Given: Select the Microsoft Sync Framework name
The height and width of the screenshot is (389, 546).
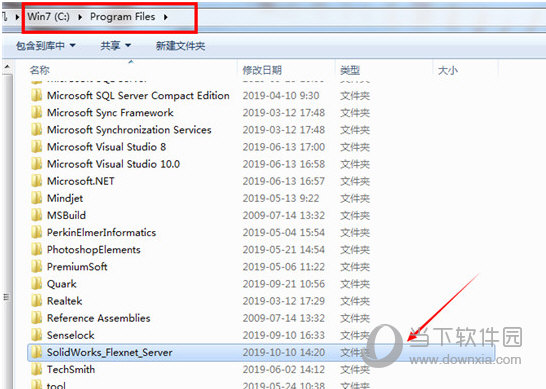Looking at the screenshot, I should pos(110,112).
